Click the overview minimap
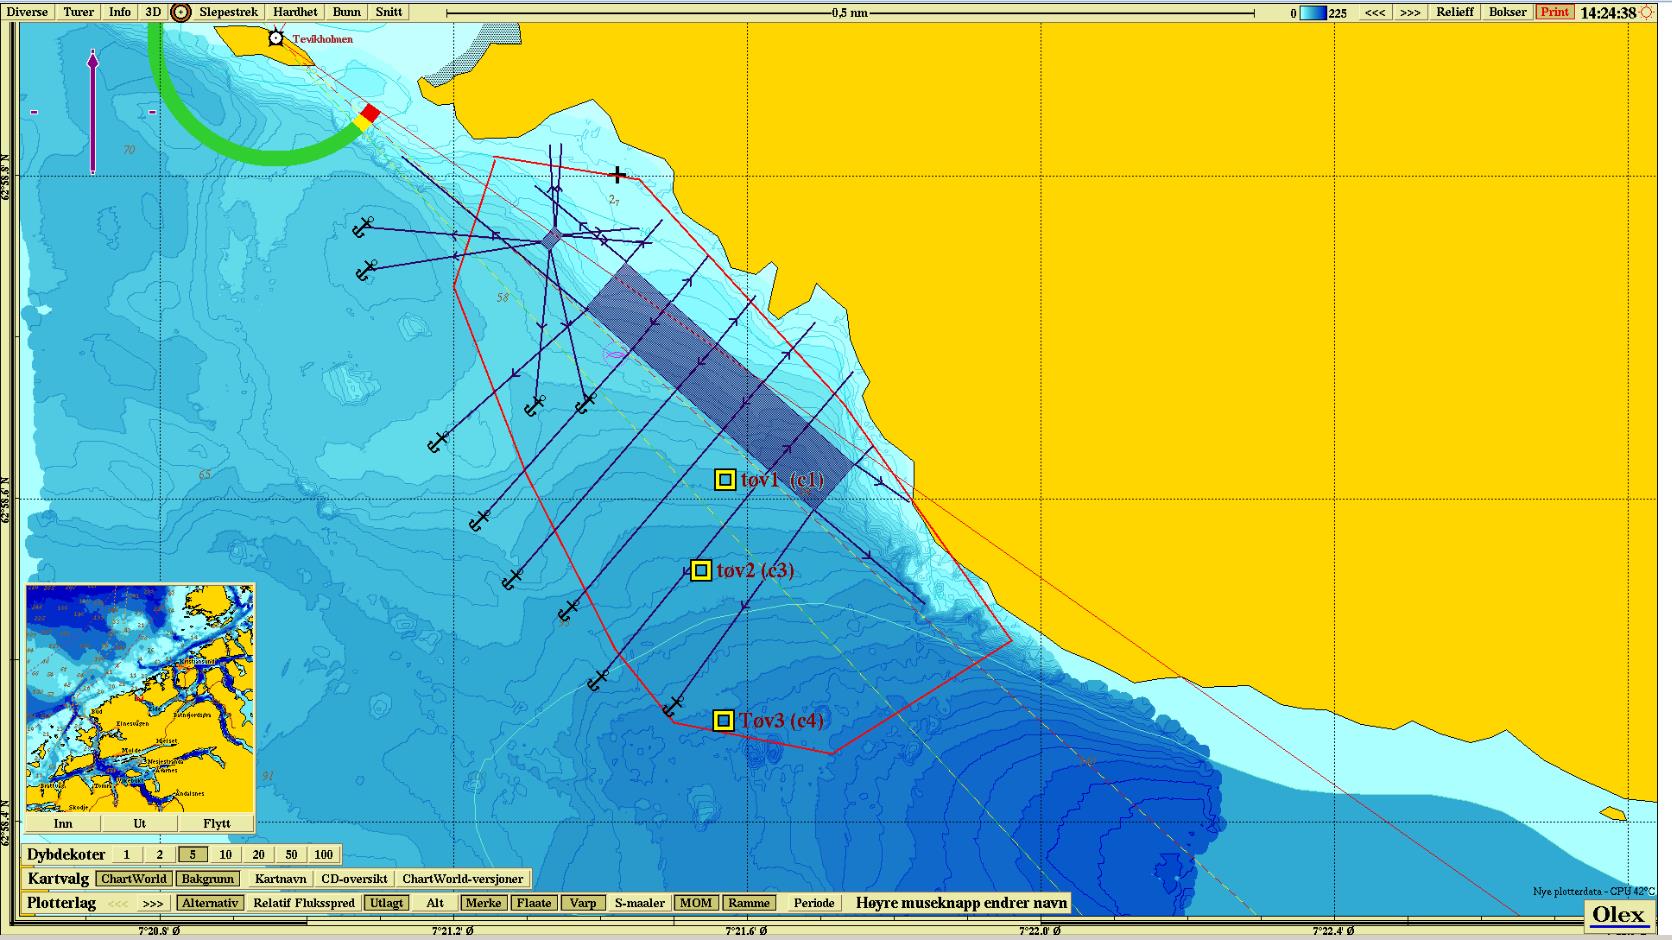 coord(140,699)
